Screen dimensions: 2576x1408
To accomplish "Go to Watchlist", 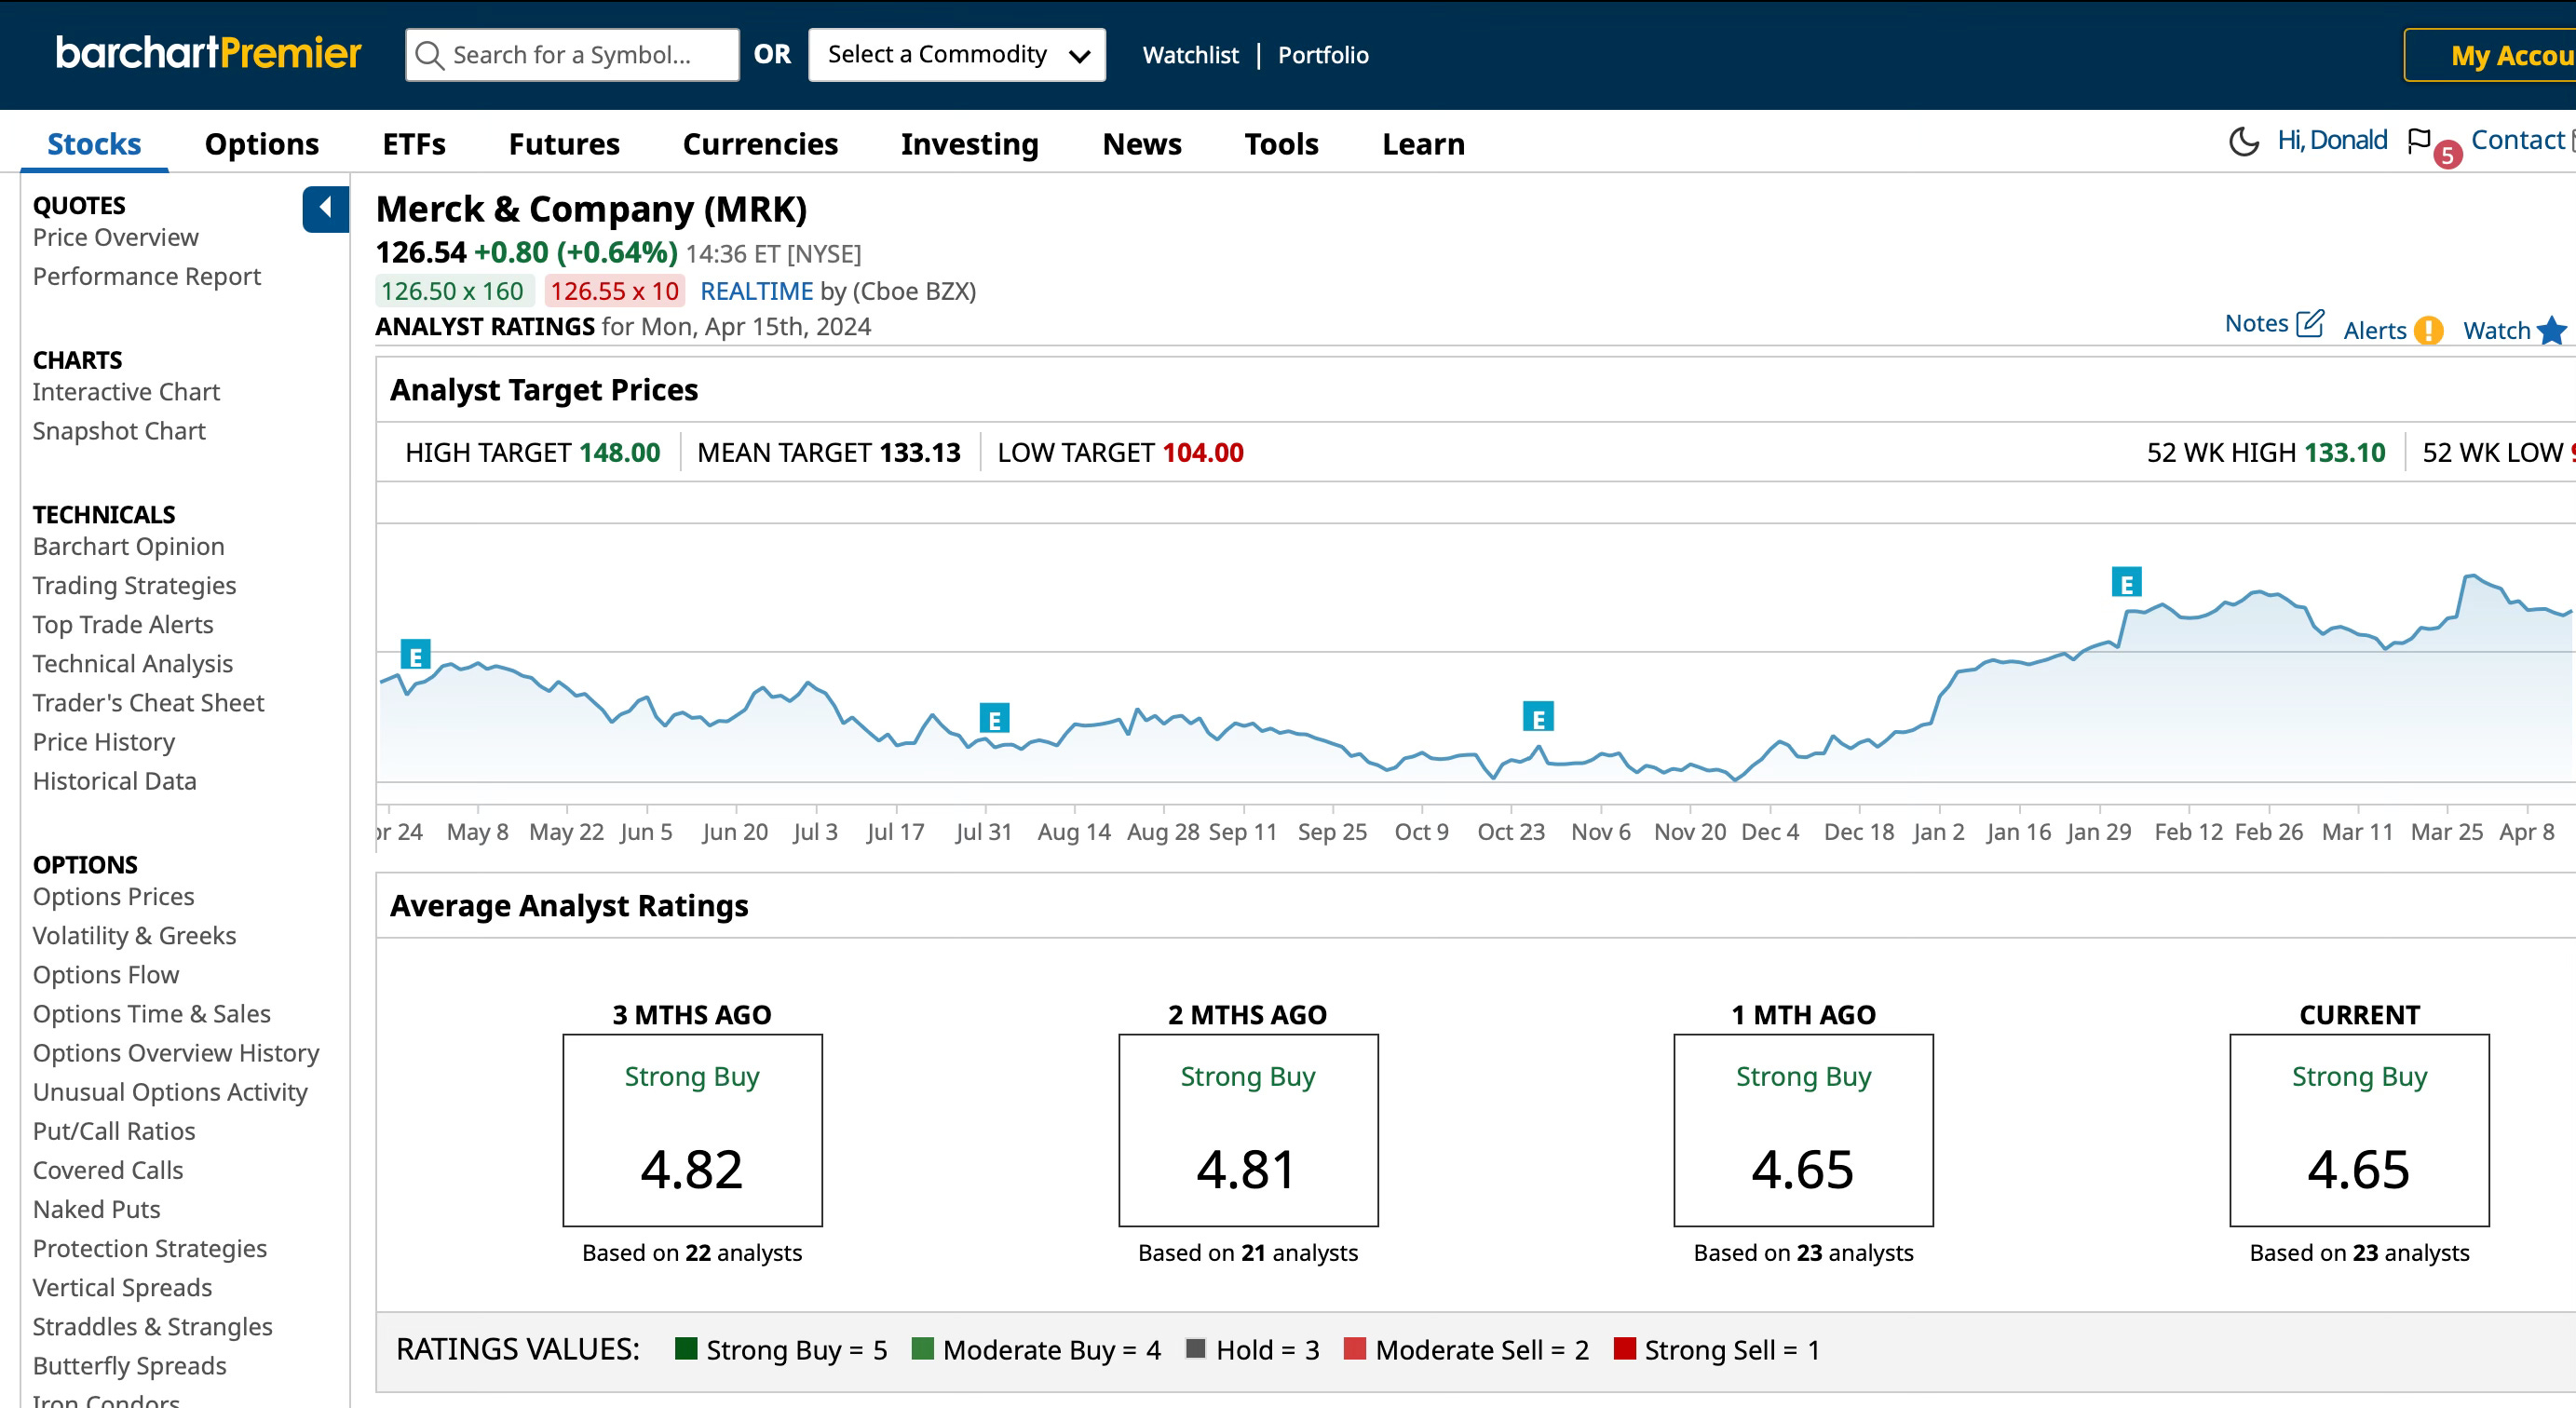I will point(1191,55).
